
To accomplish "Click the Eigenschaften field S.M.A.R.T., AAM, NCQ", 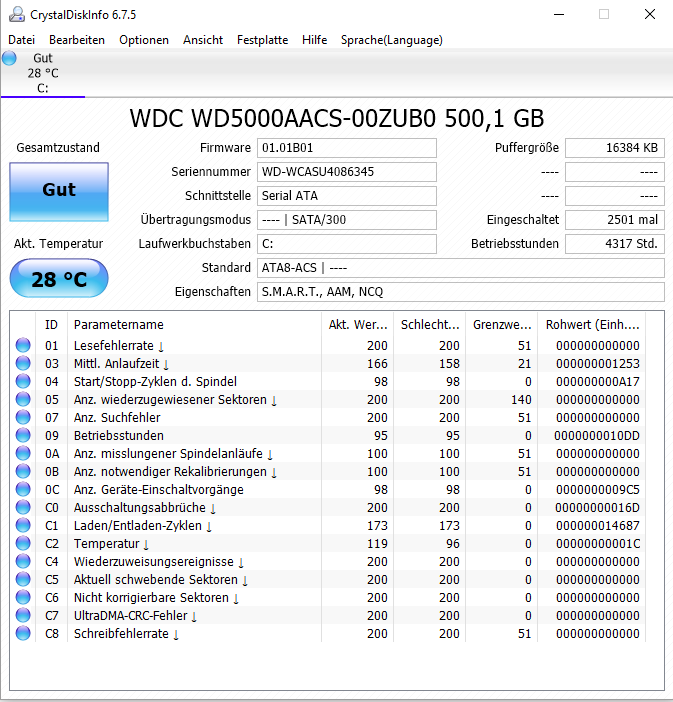I will coord(461,292).
